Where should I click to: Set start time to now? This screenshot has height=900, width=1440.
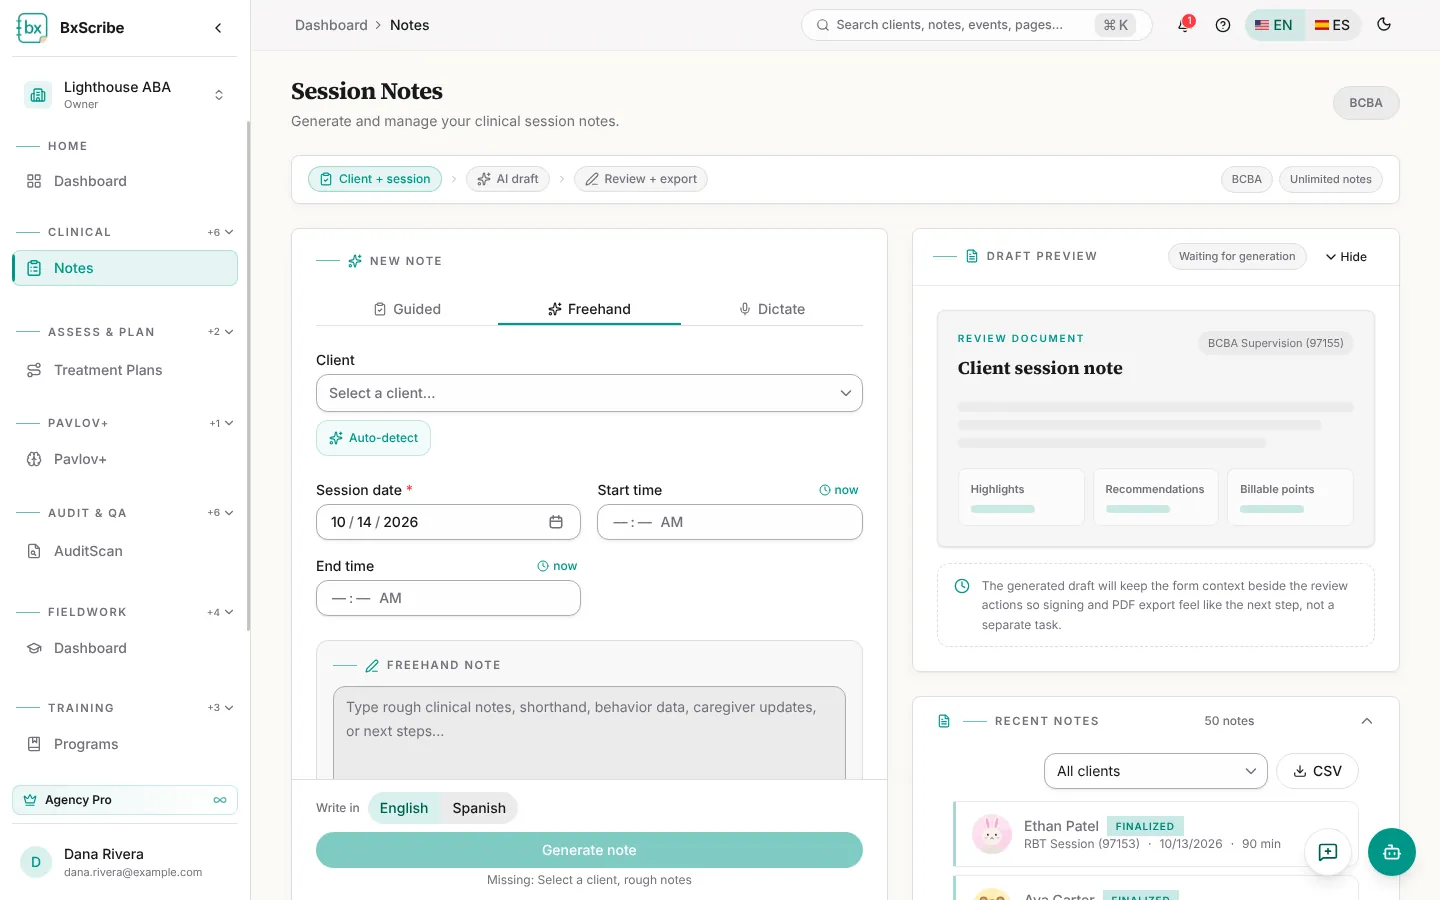[x=839, y=490]
